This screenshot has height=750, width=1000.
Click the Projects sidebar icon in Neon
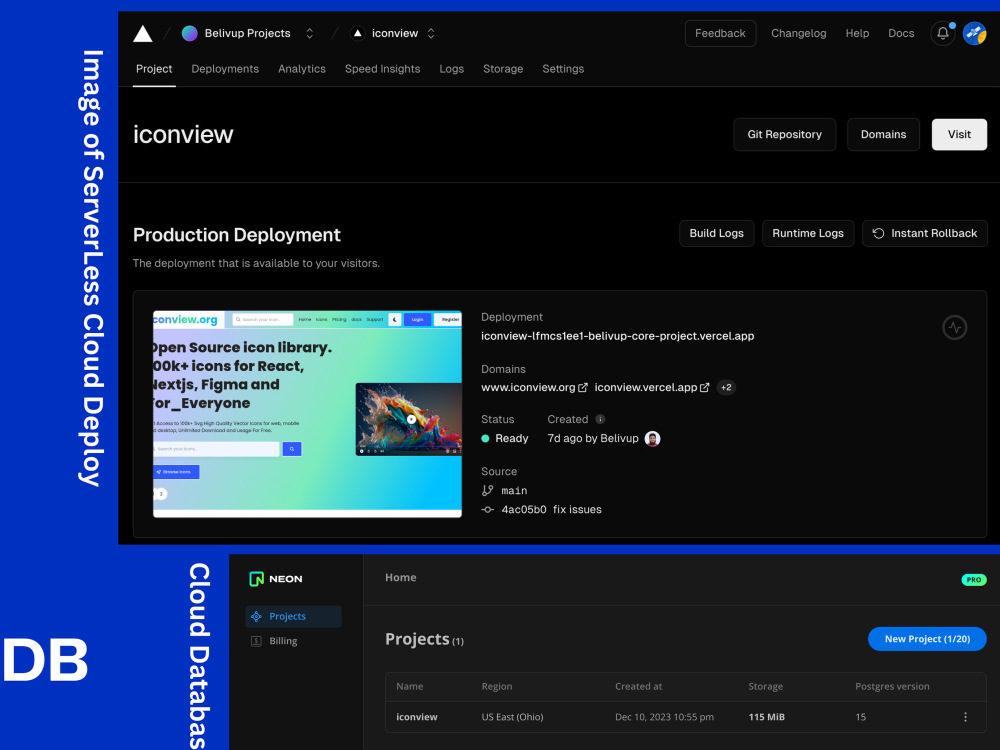click(256, 616)
